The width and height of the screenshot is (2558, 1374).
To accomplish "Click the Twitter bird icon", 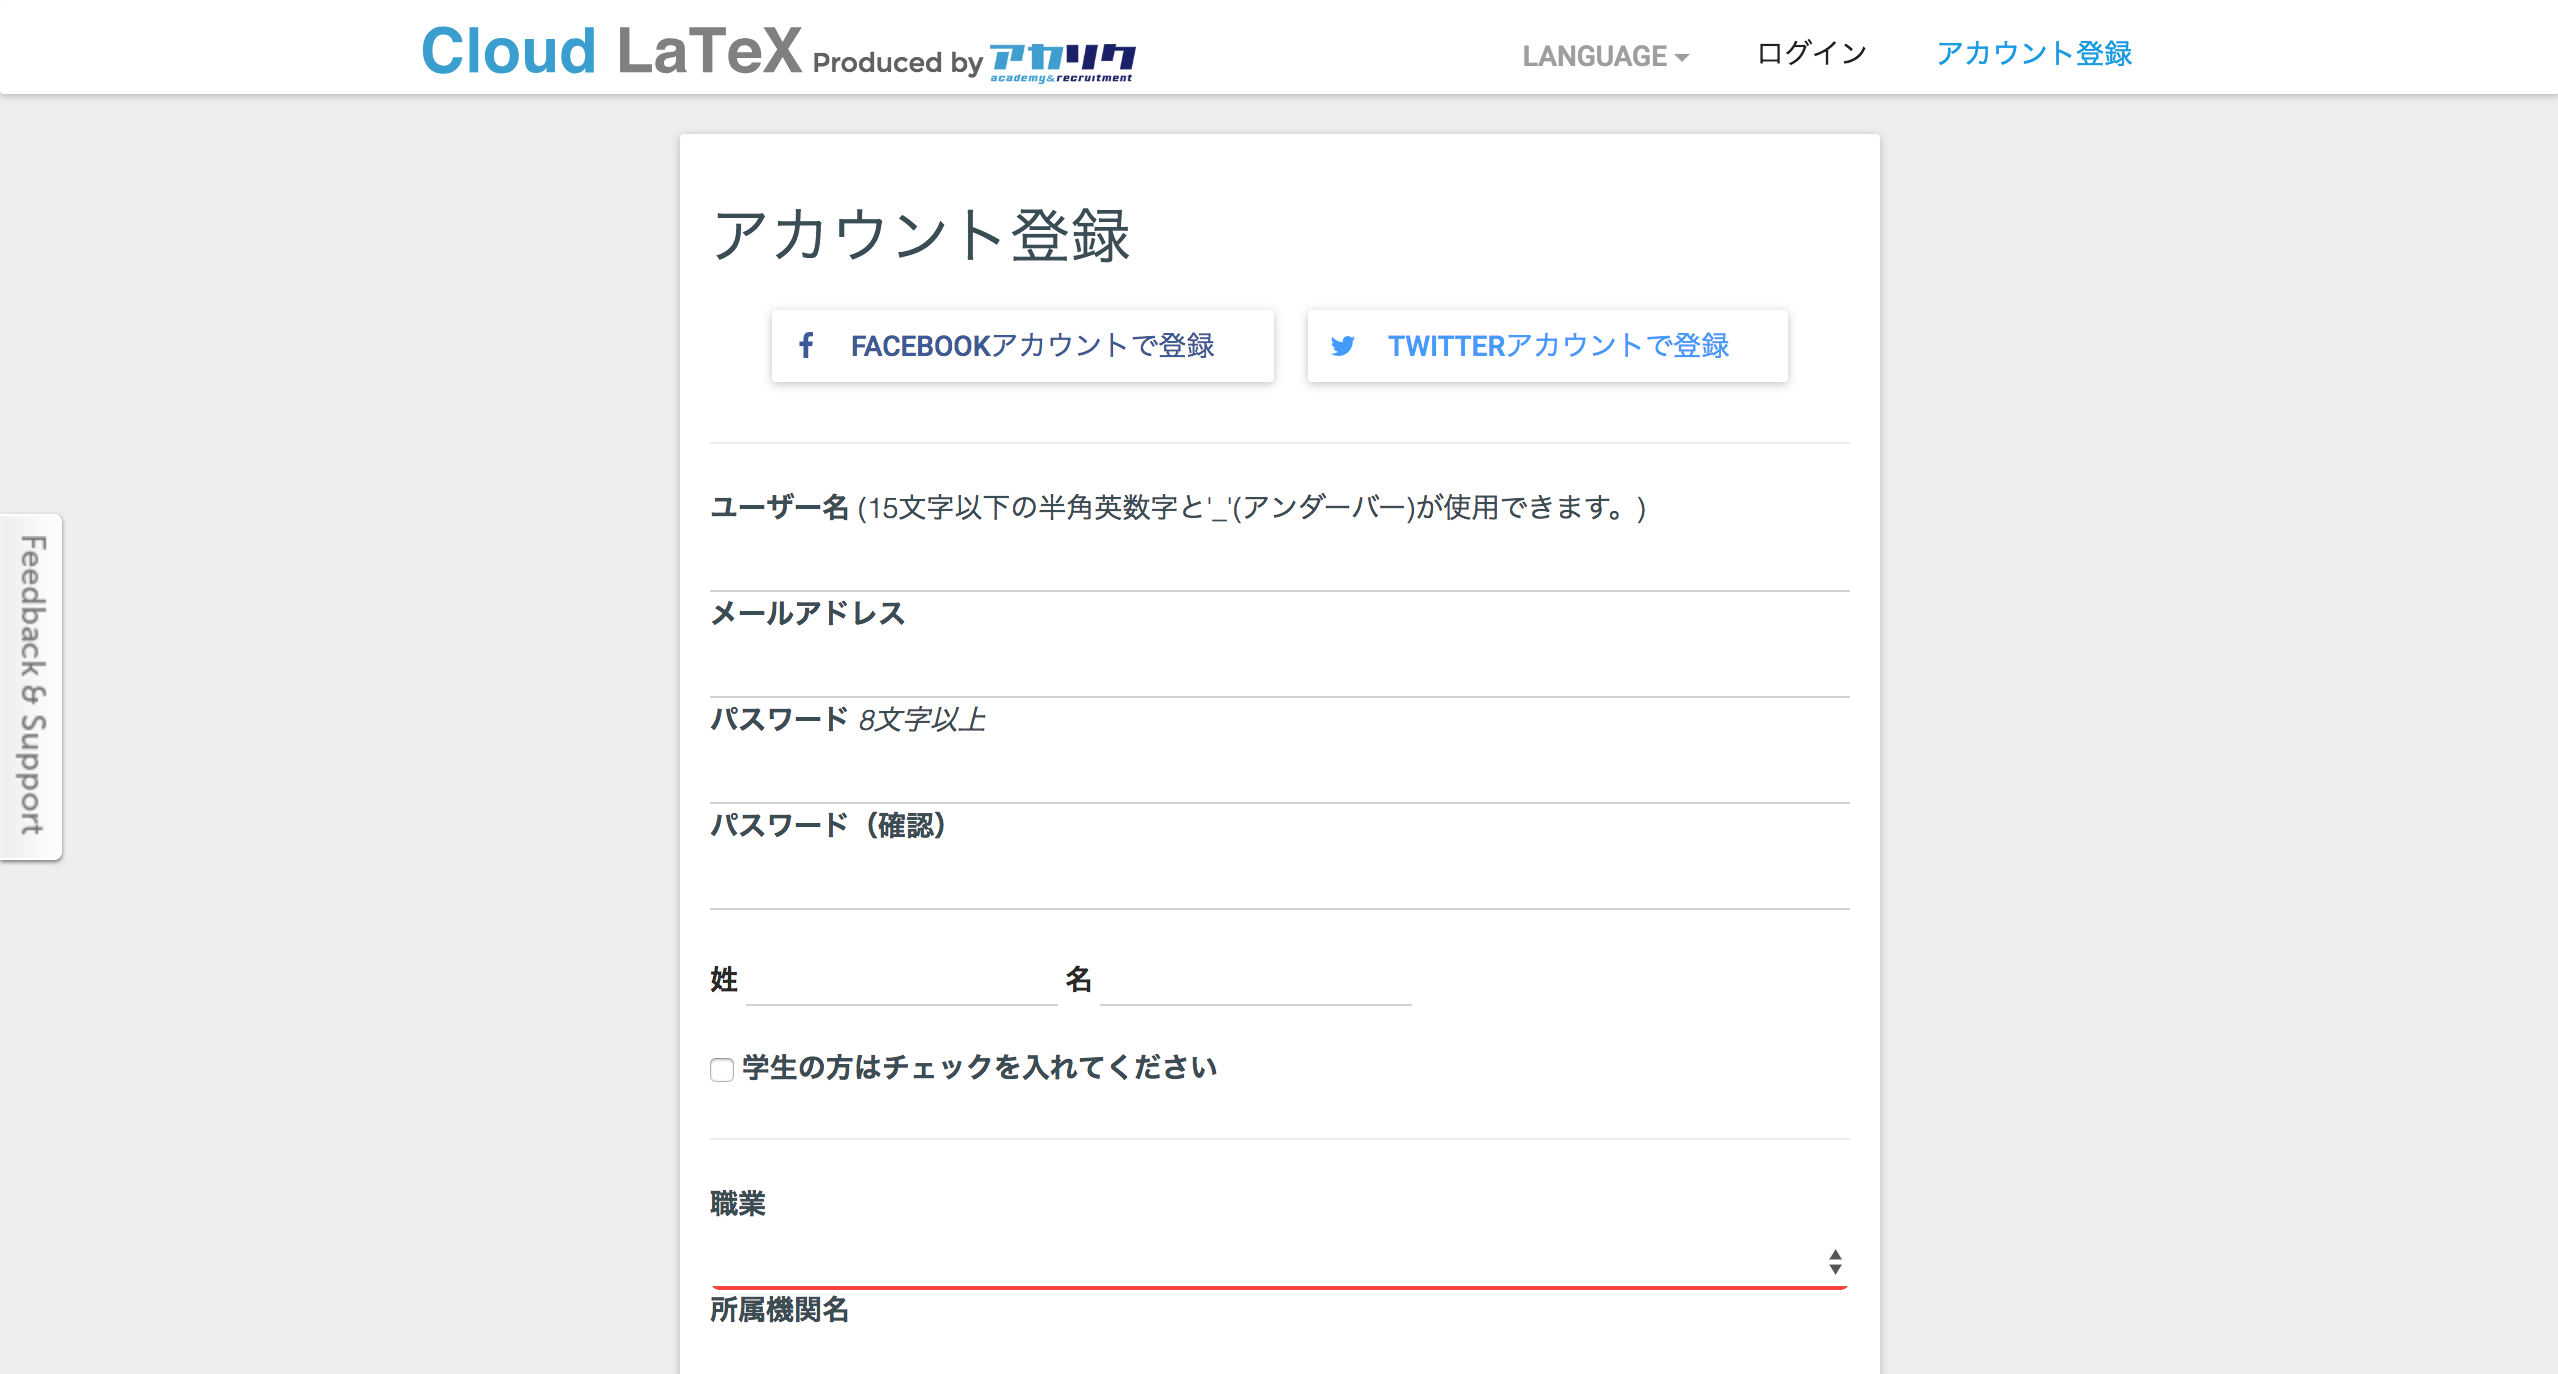I will (1343, 346).
